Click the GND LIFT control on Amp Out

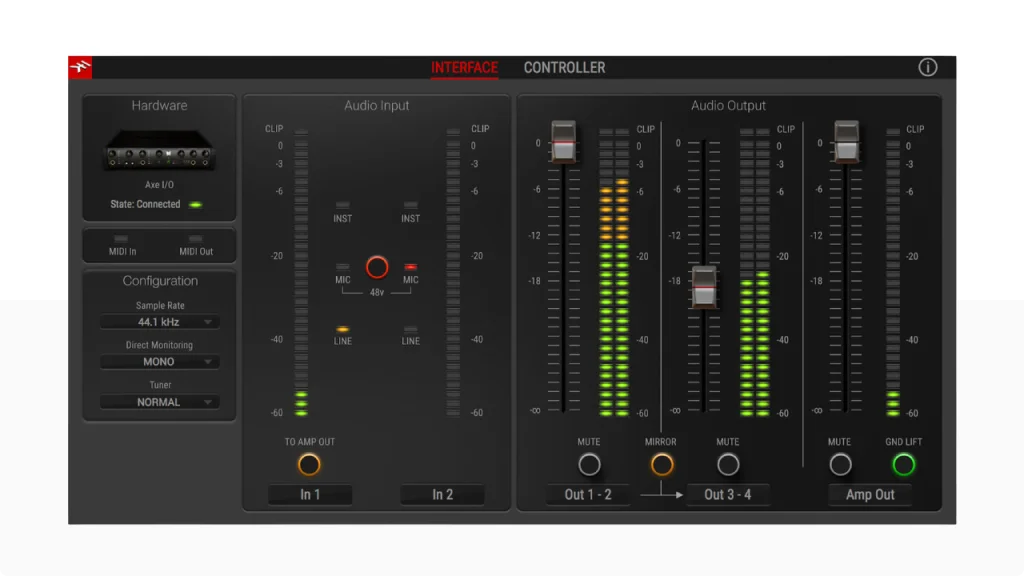903,463
